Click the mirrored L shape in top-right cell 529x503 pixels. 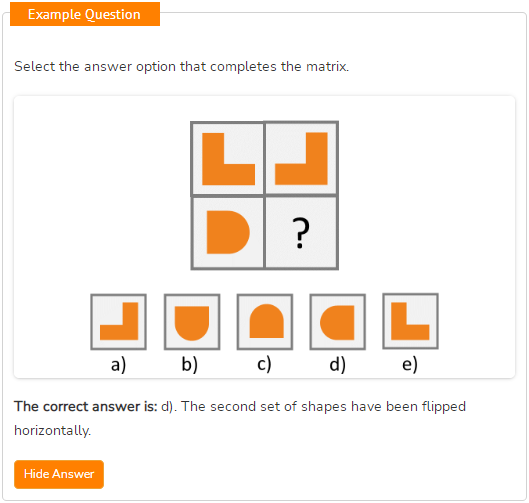point(301,159)
